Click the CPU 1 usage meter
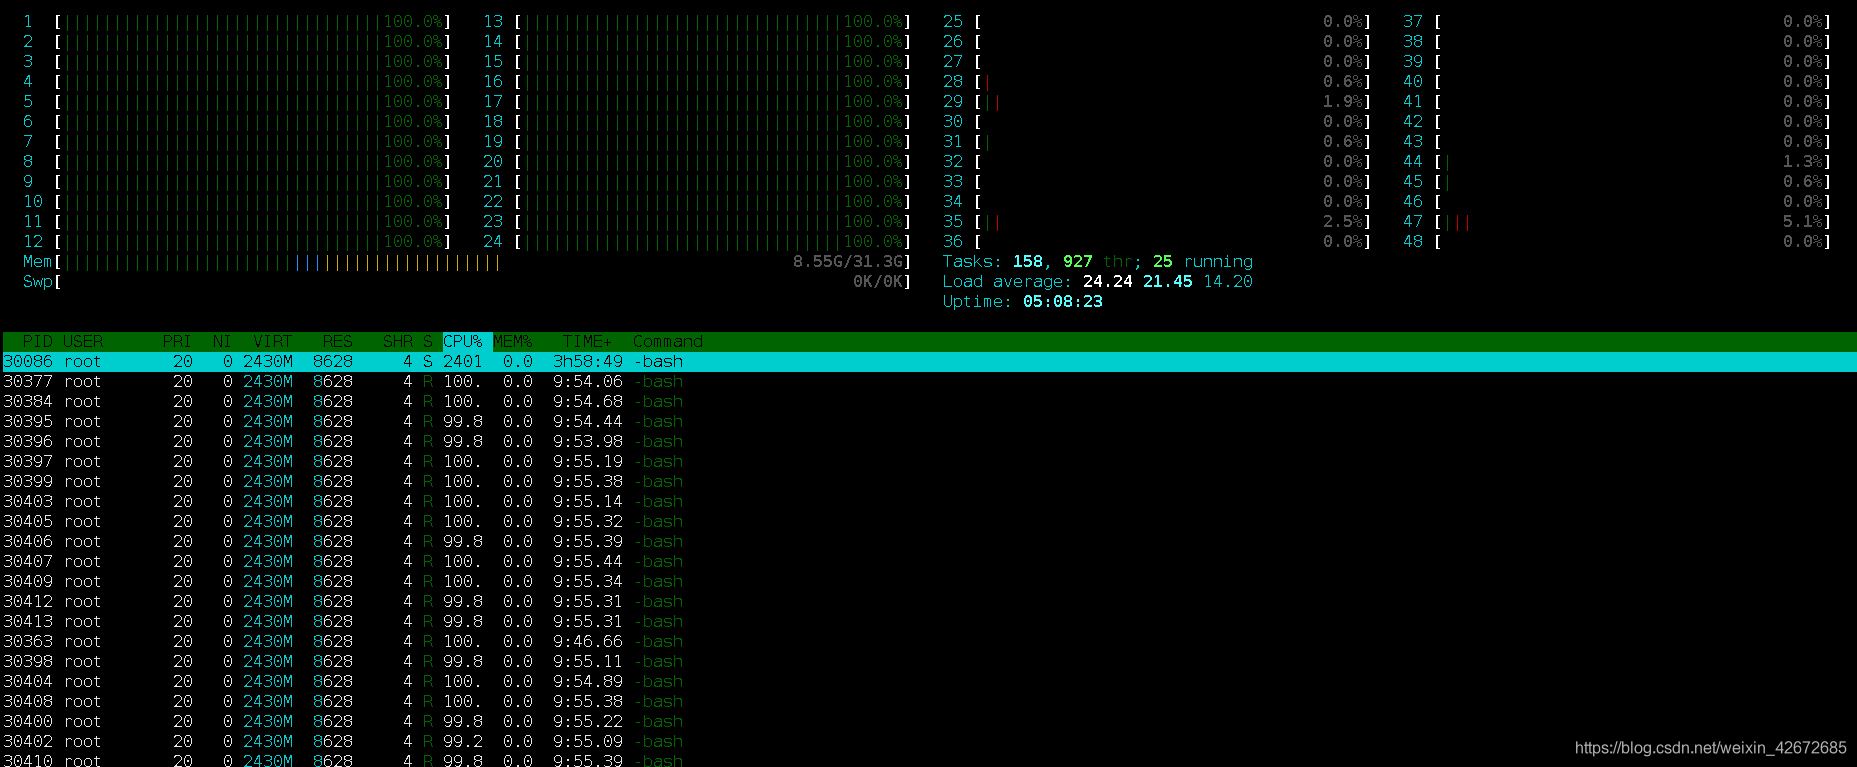The height and width of the screenshot is (767, 1857). [x=237, y=22]
